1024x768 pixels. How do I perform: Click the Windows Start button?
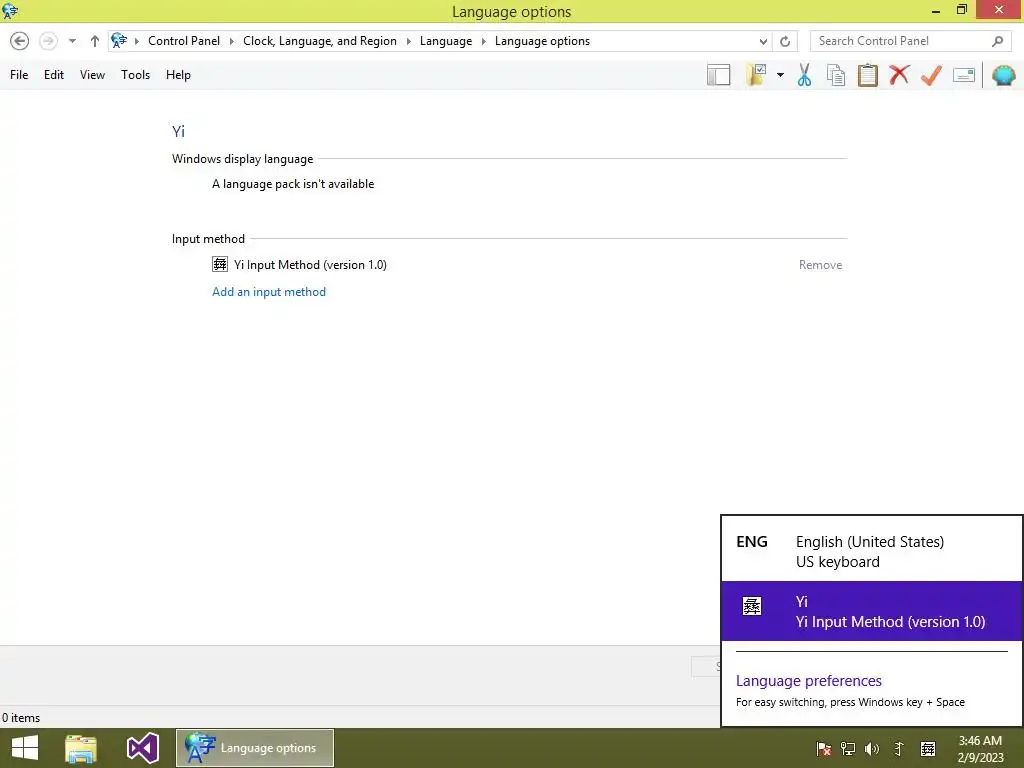coord(25,748)
